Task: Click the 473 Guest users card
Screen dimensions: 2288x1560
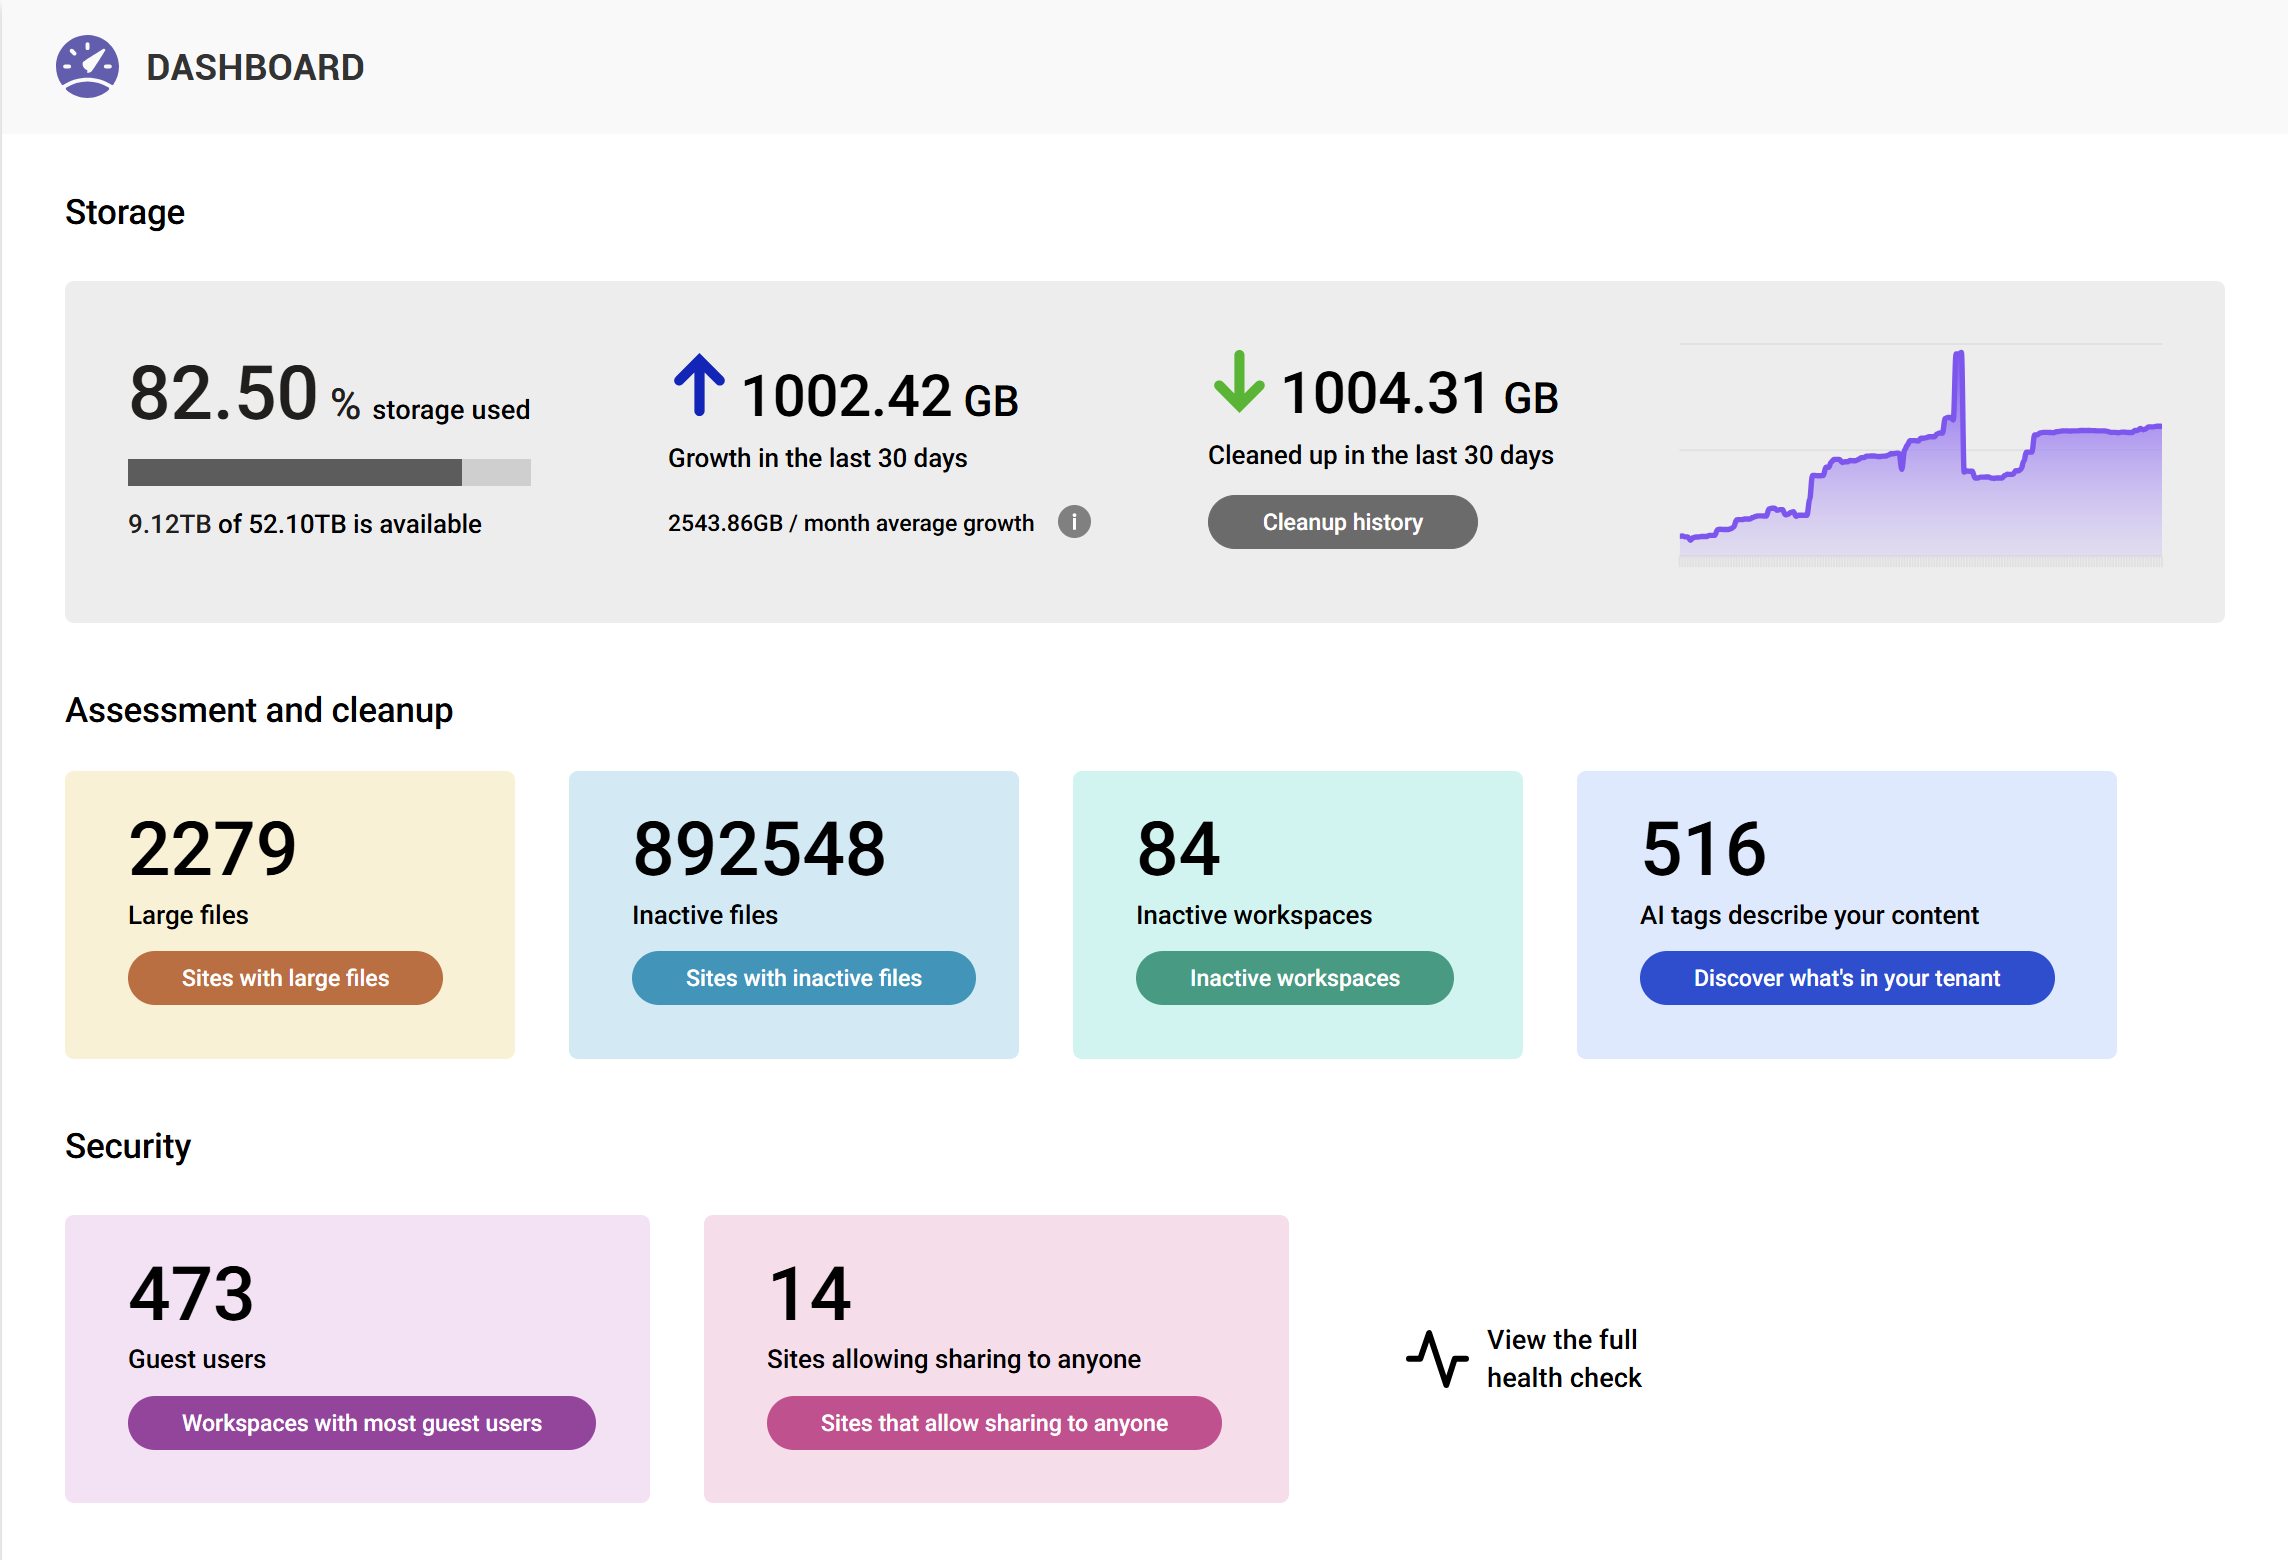Action: point(357,1360)
